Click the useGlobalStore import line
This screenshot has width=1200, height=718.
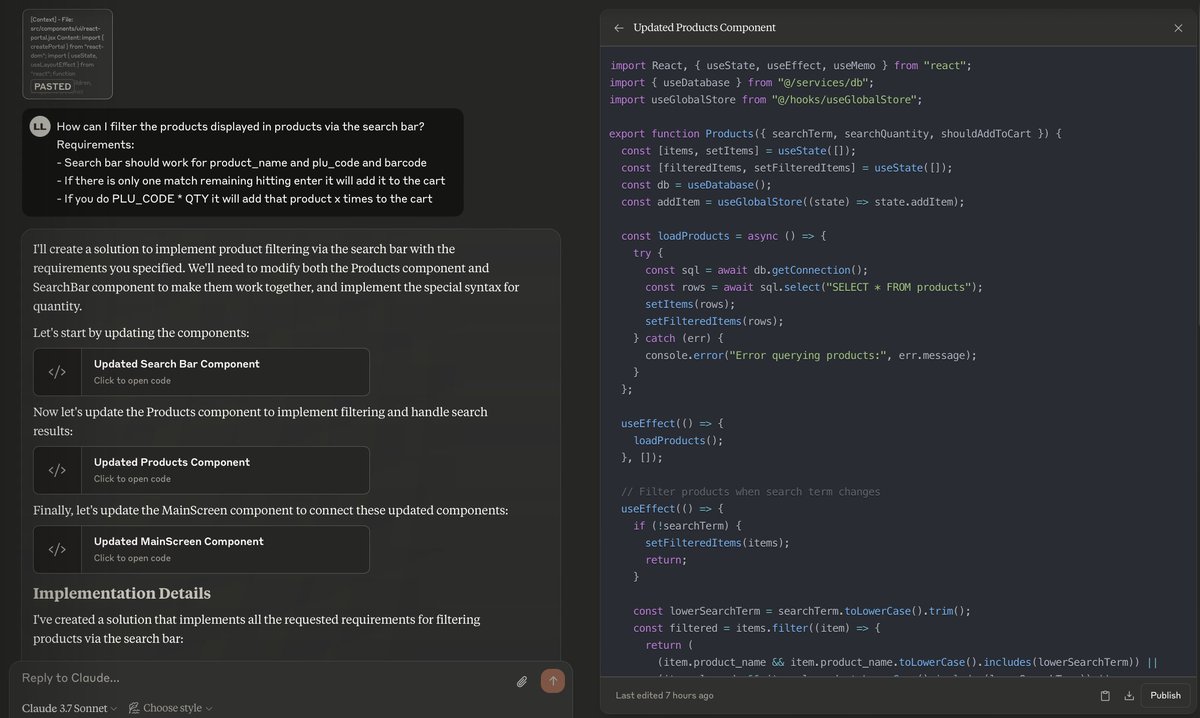pos(766,99)
